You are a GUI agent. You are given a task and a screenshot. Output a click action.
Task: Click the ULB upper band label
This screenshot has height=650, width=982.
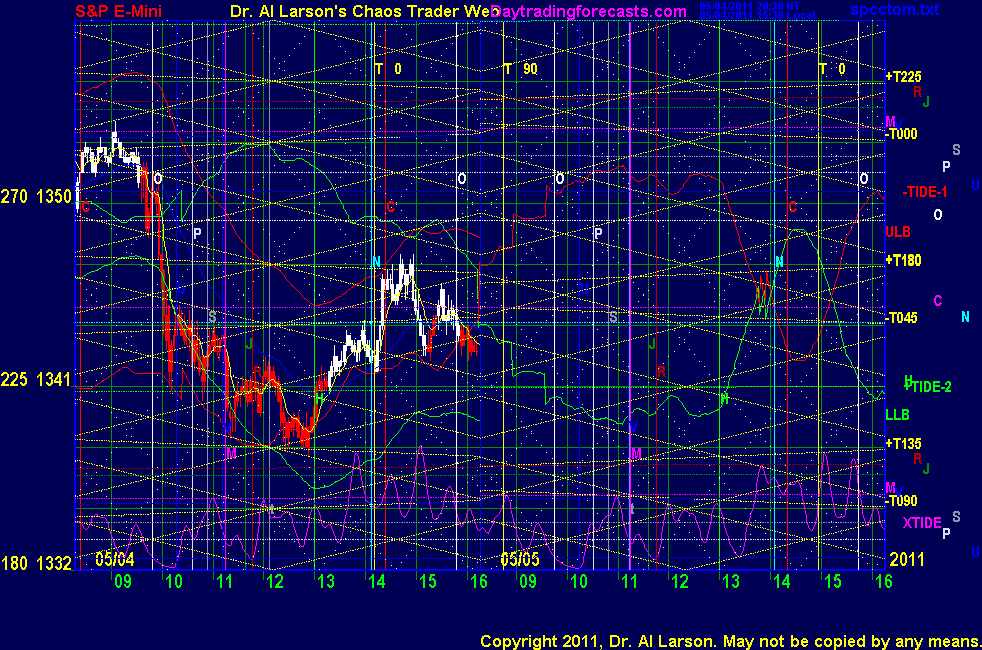(x=897, y=232)
